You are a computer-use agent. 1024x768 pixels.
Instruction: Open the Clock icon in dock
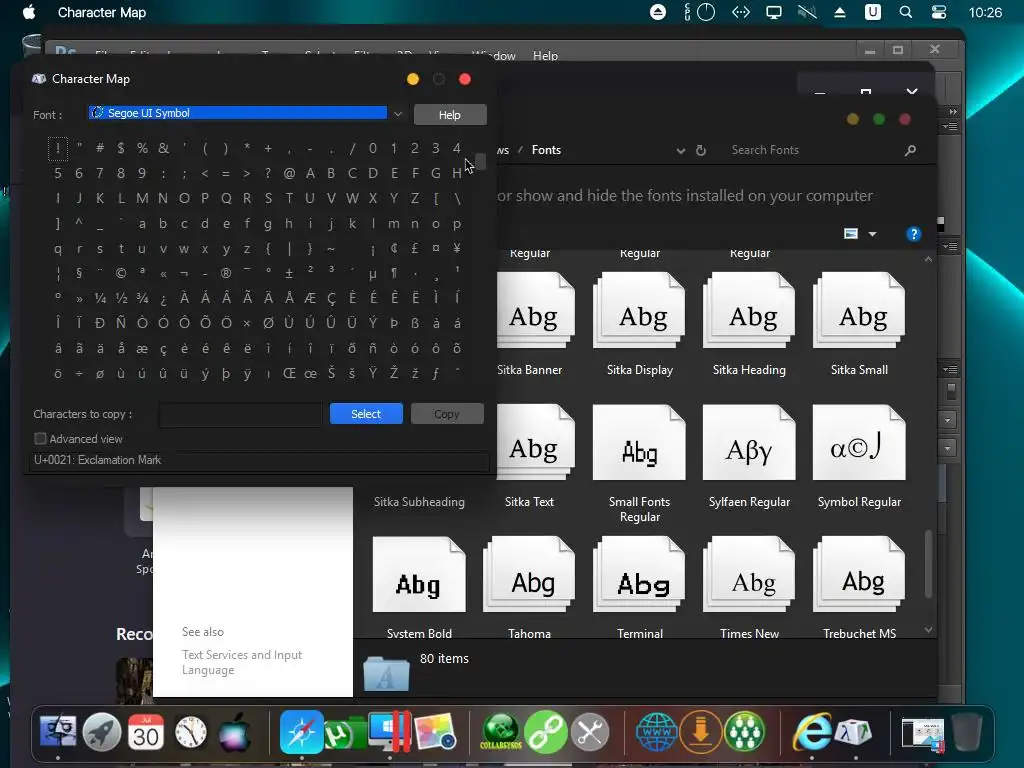click(x=190, y=732)
